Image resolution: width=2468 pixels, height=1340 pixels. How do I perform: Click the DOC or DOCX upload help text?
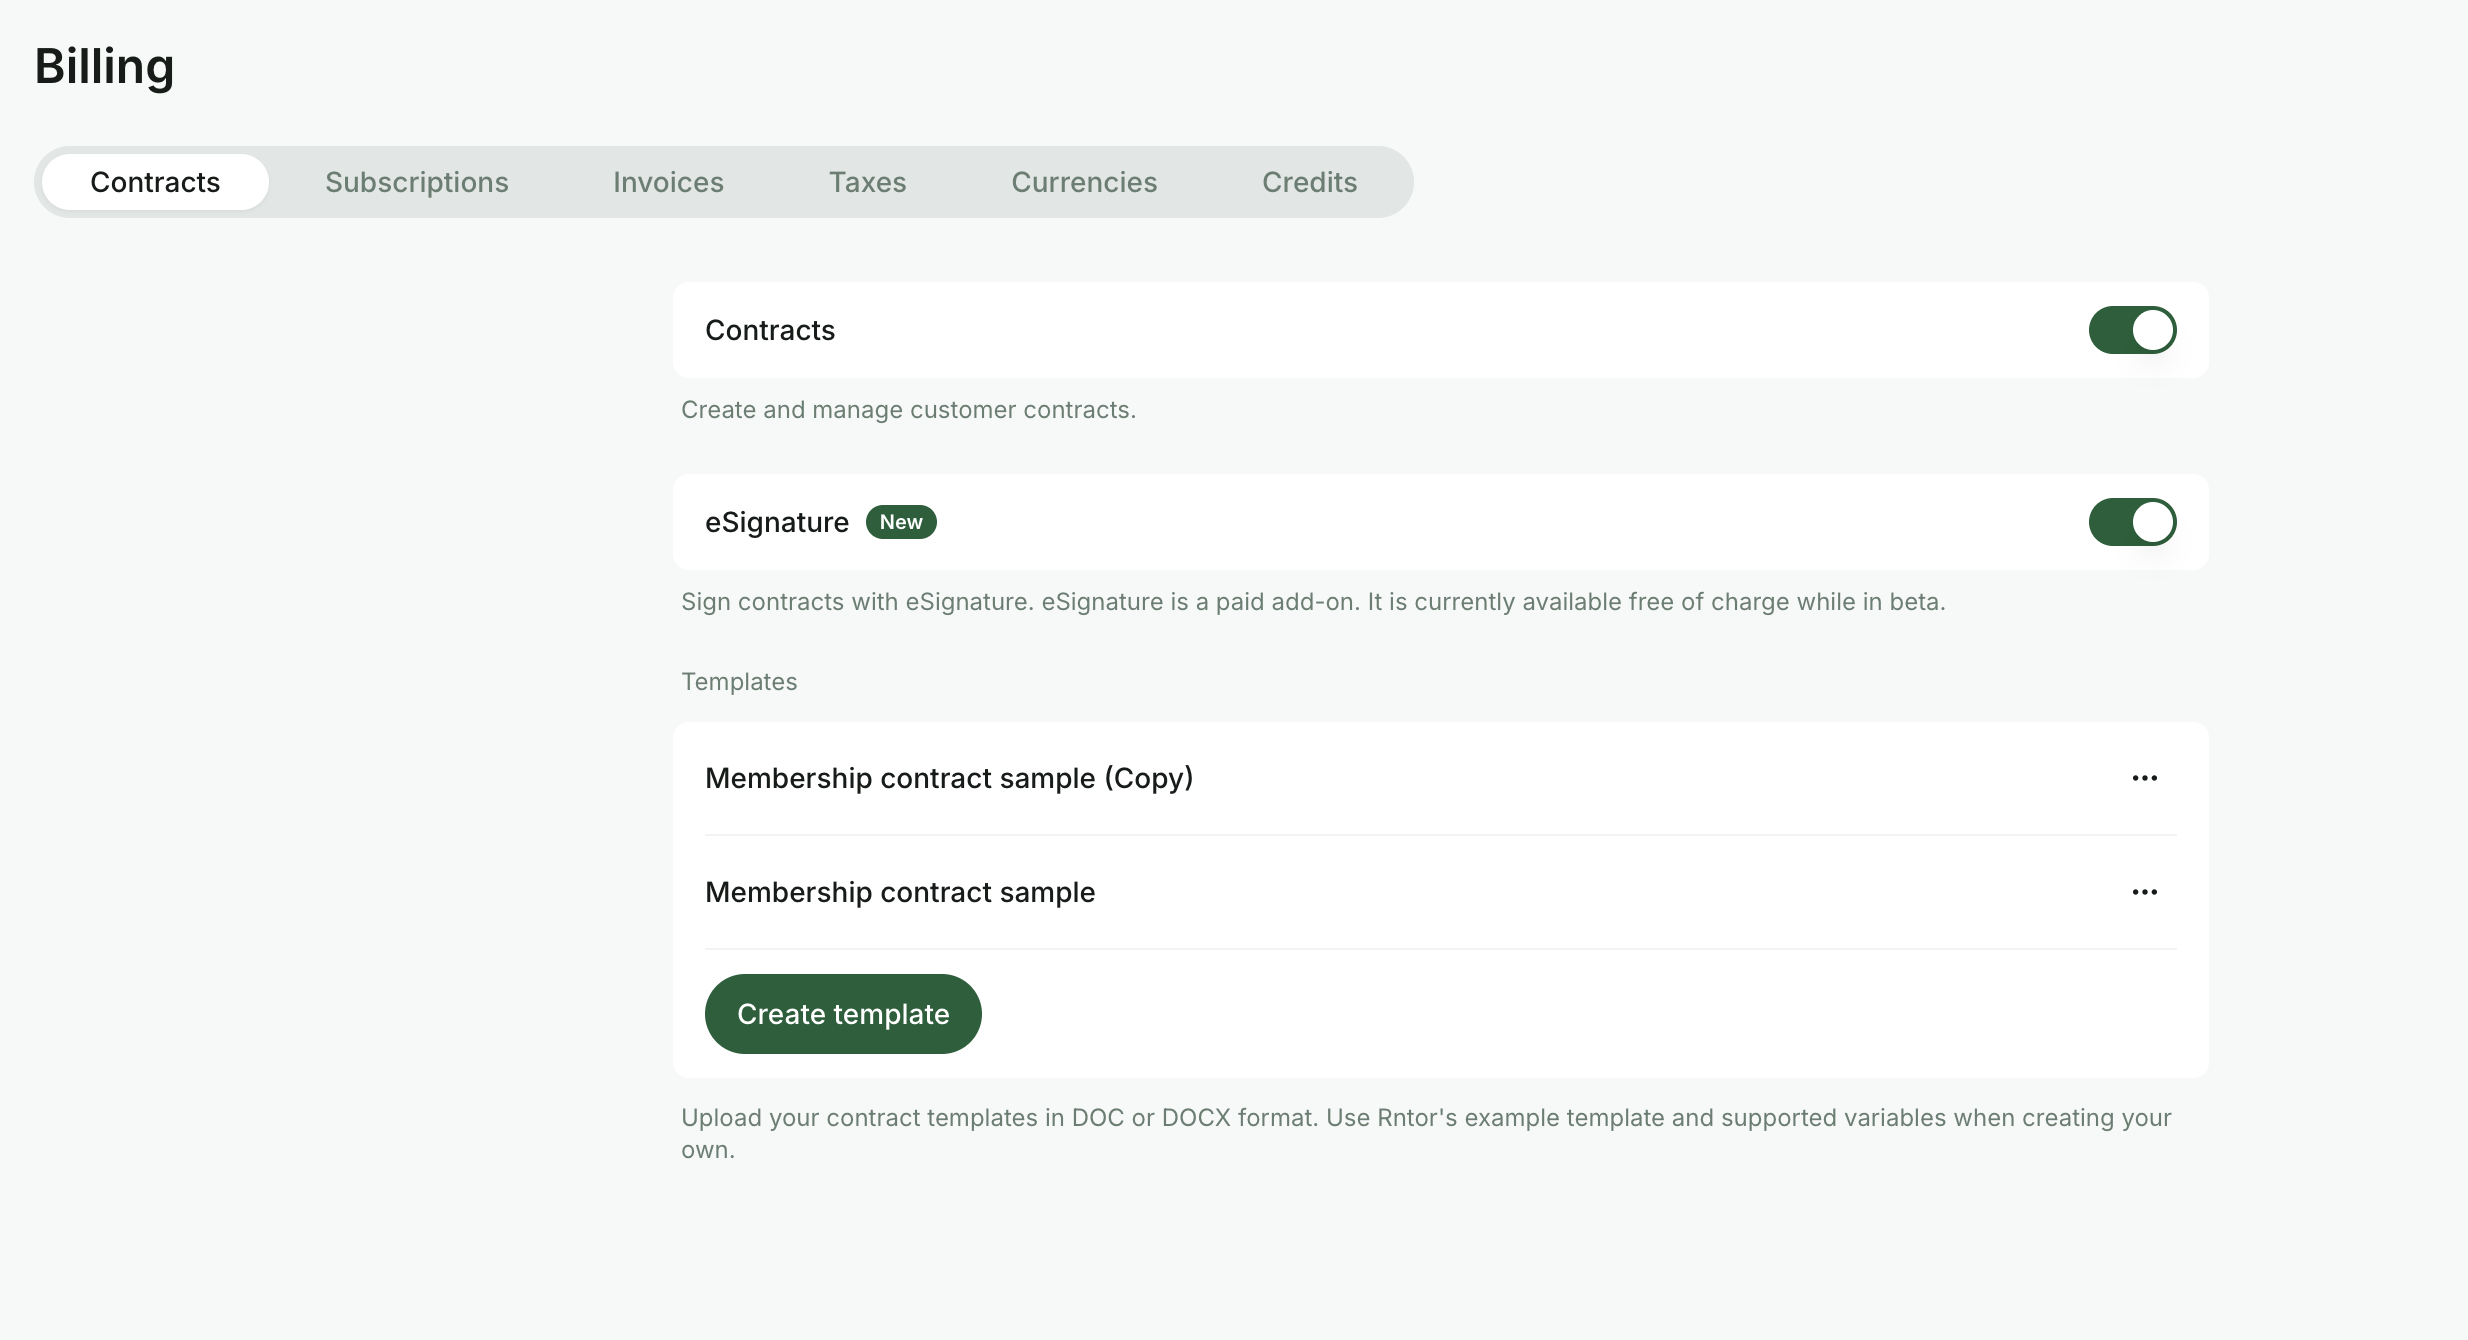[1427, 1133]
